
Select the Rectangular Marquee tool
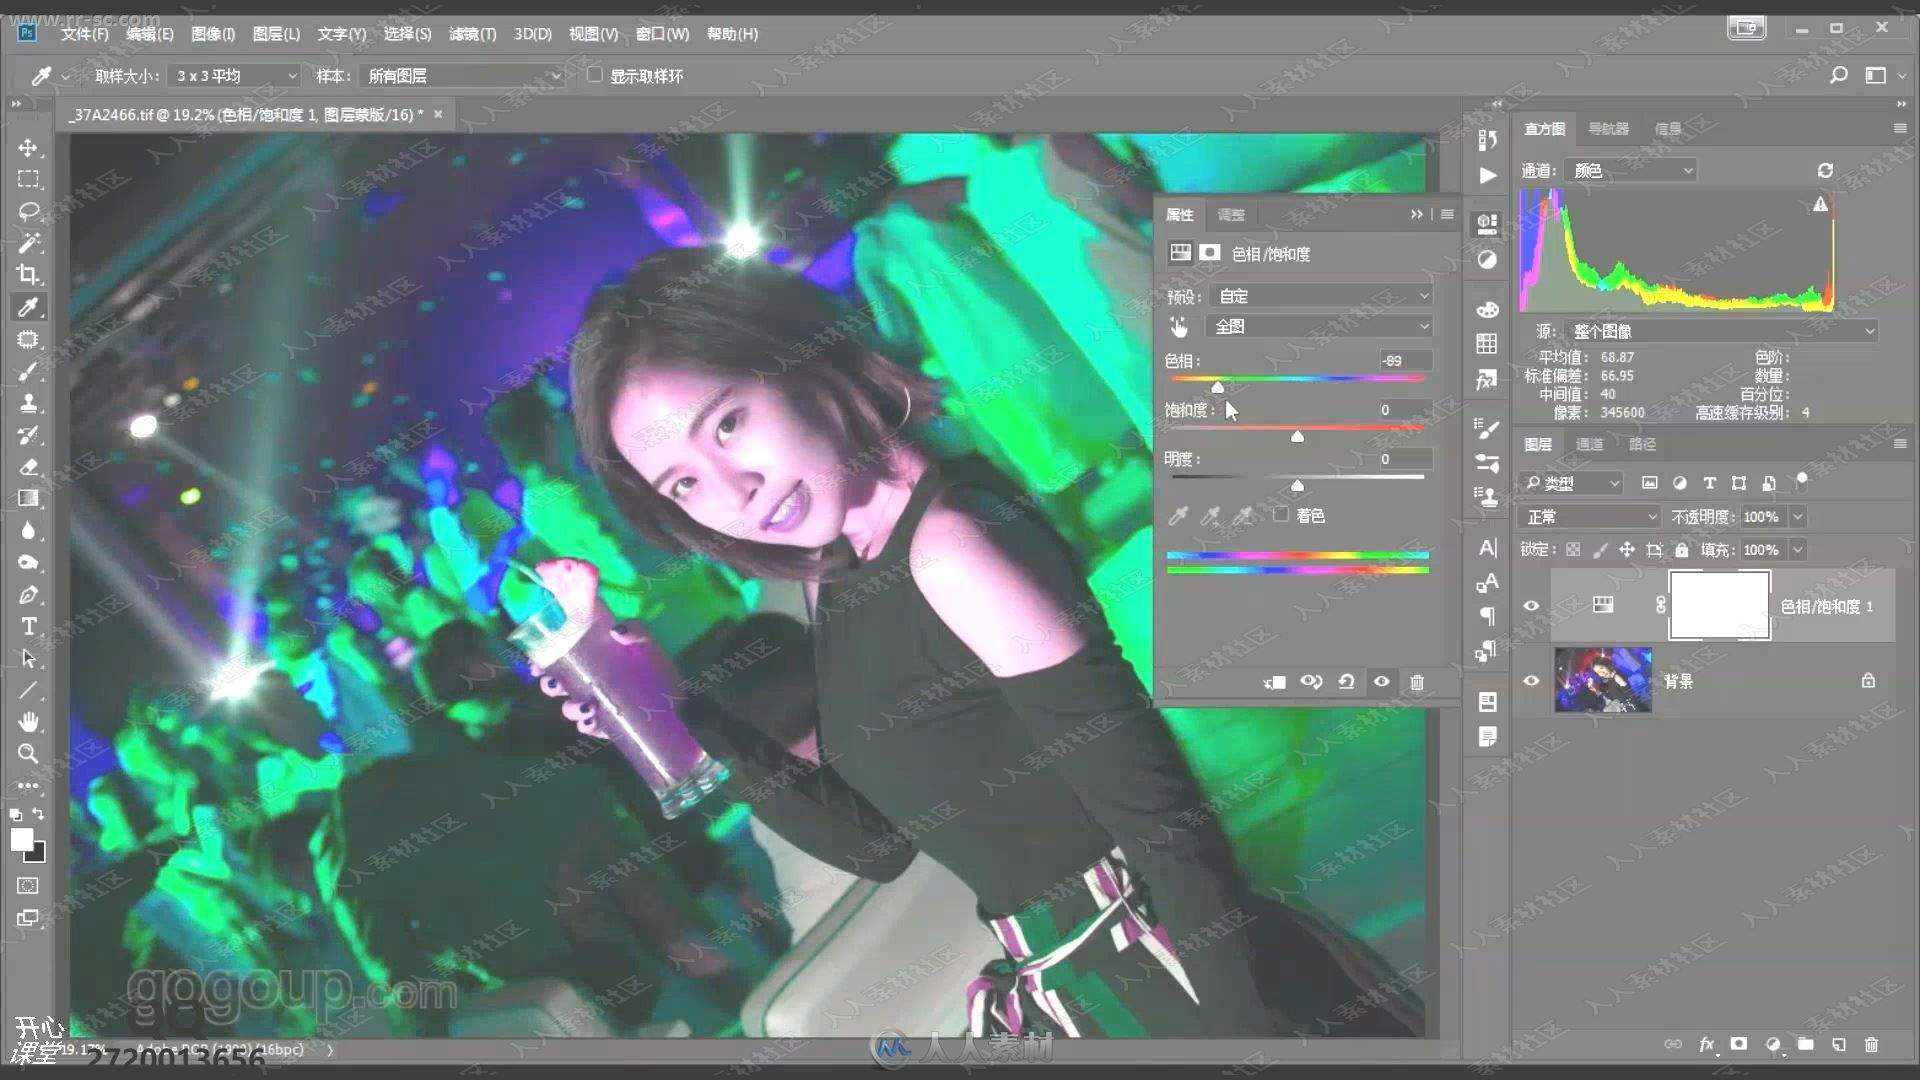(28, 180)
